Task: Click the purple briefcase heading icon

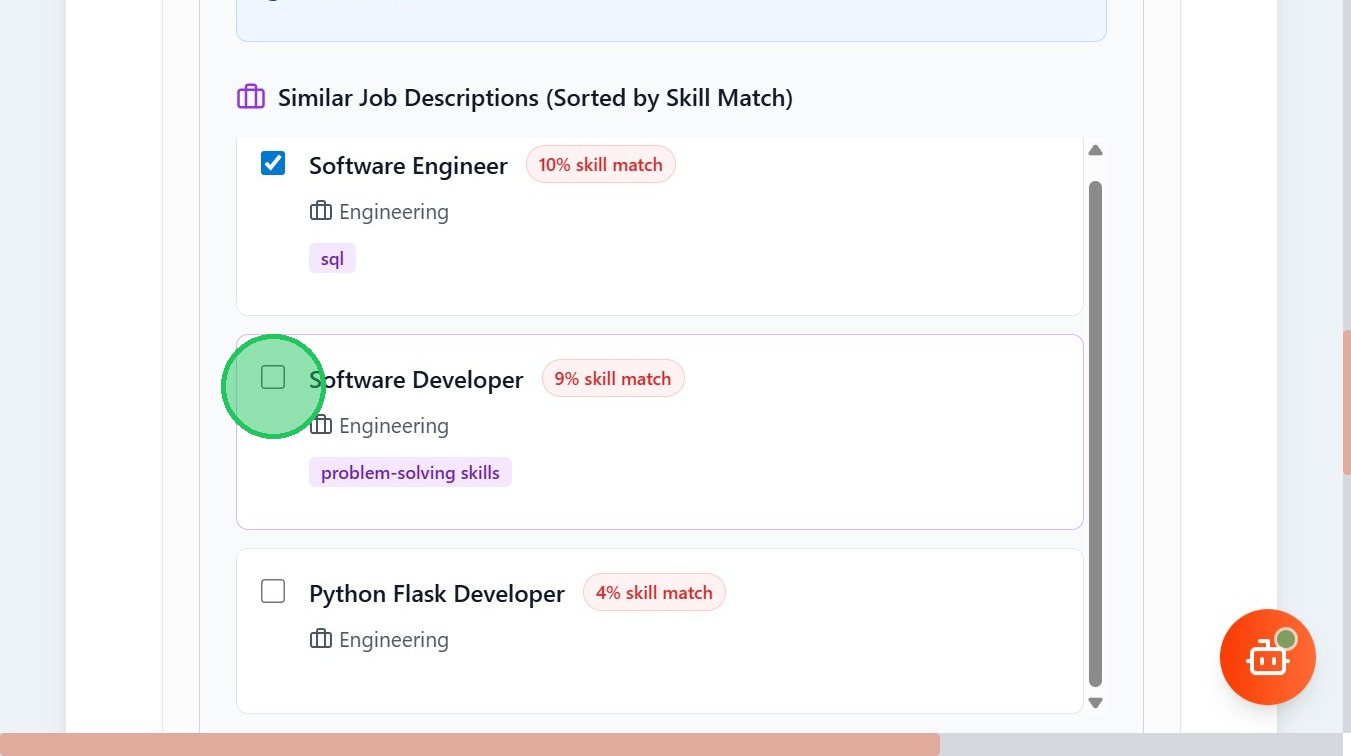Action: click(250, 97)
